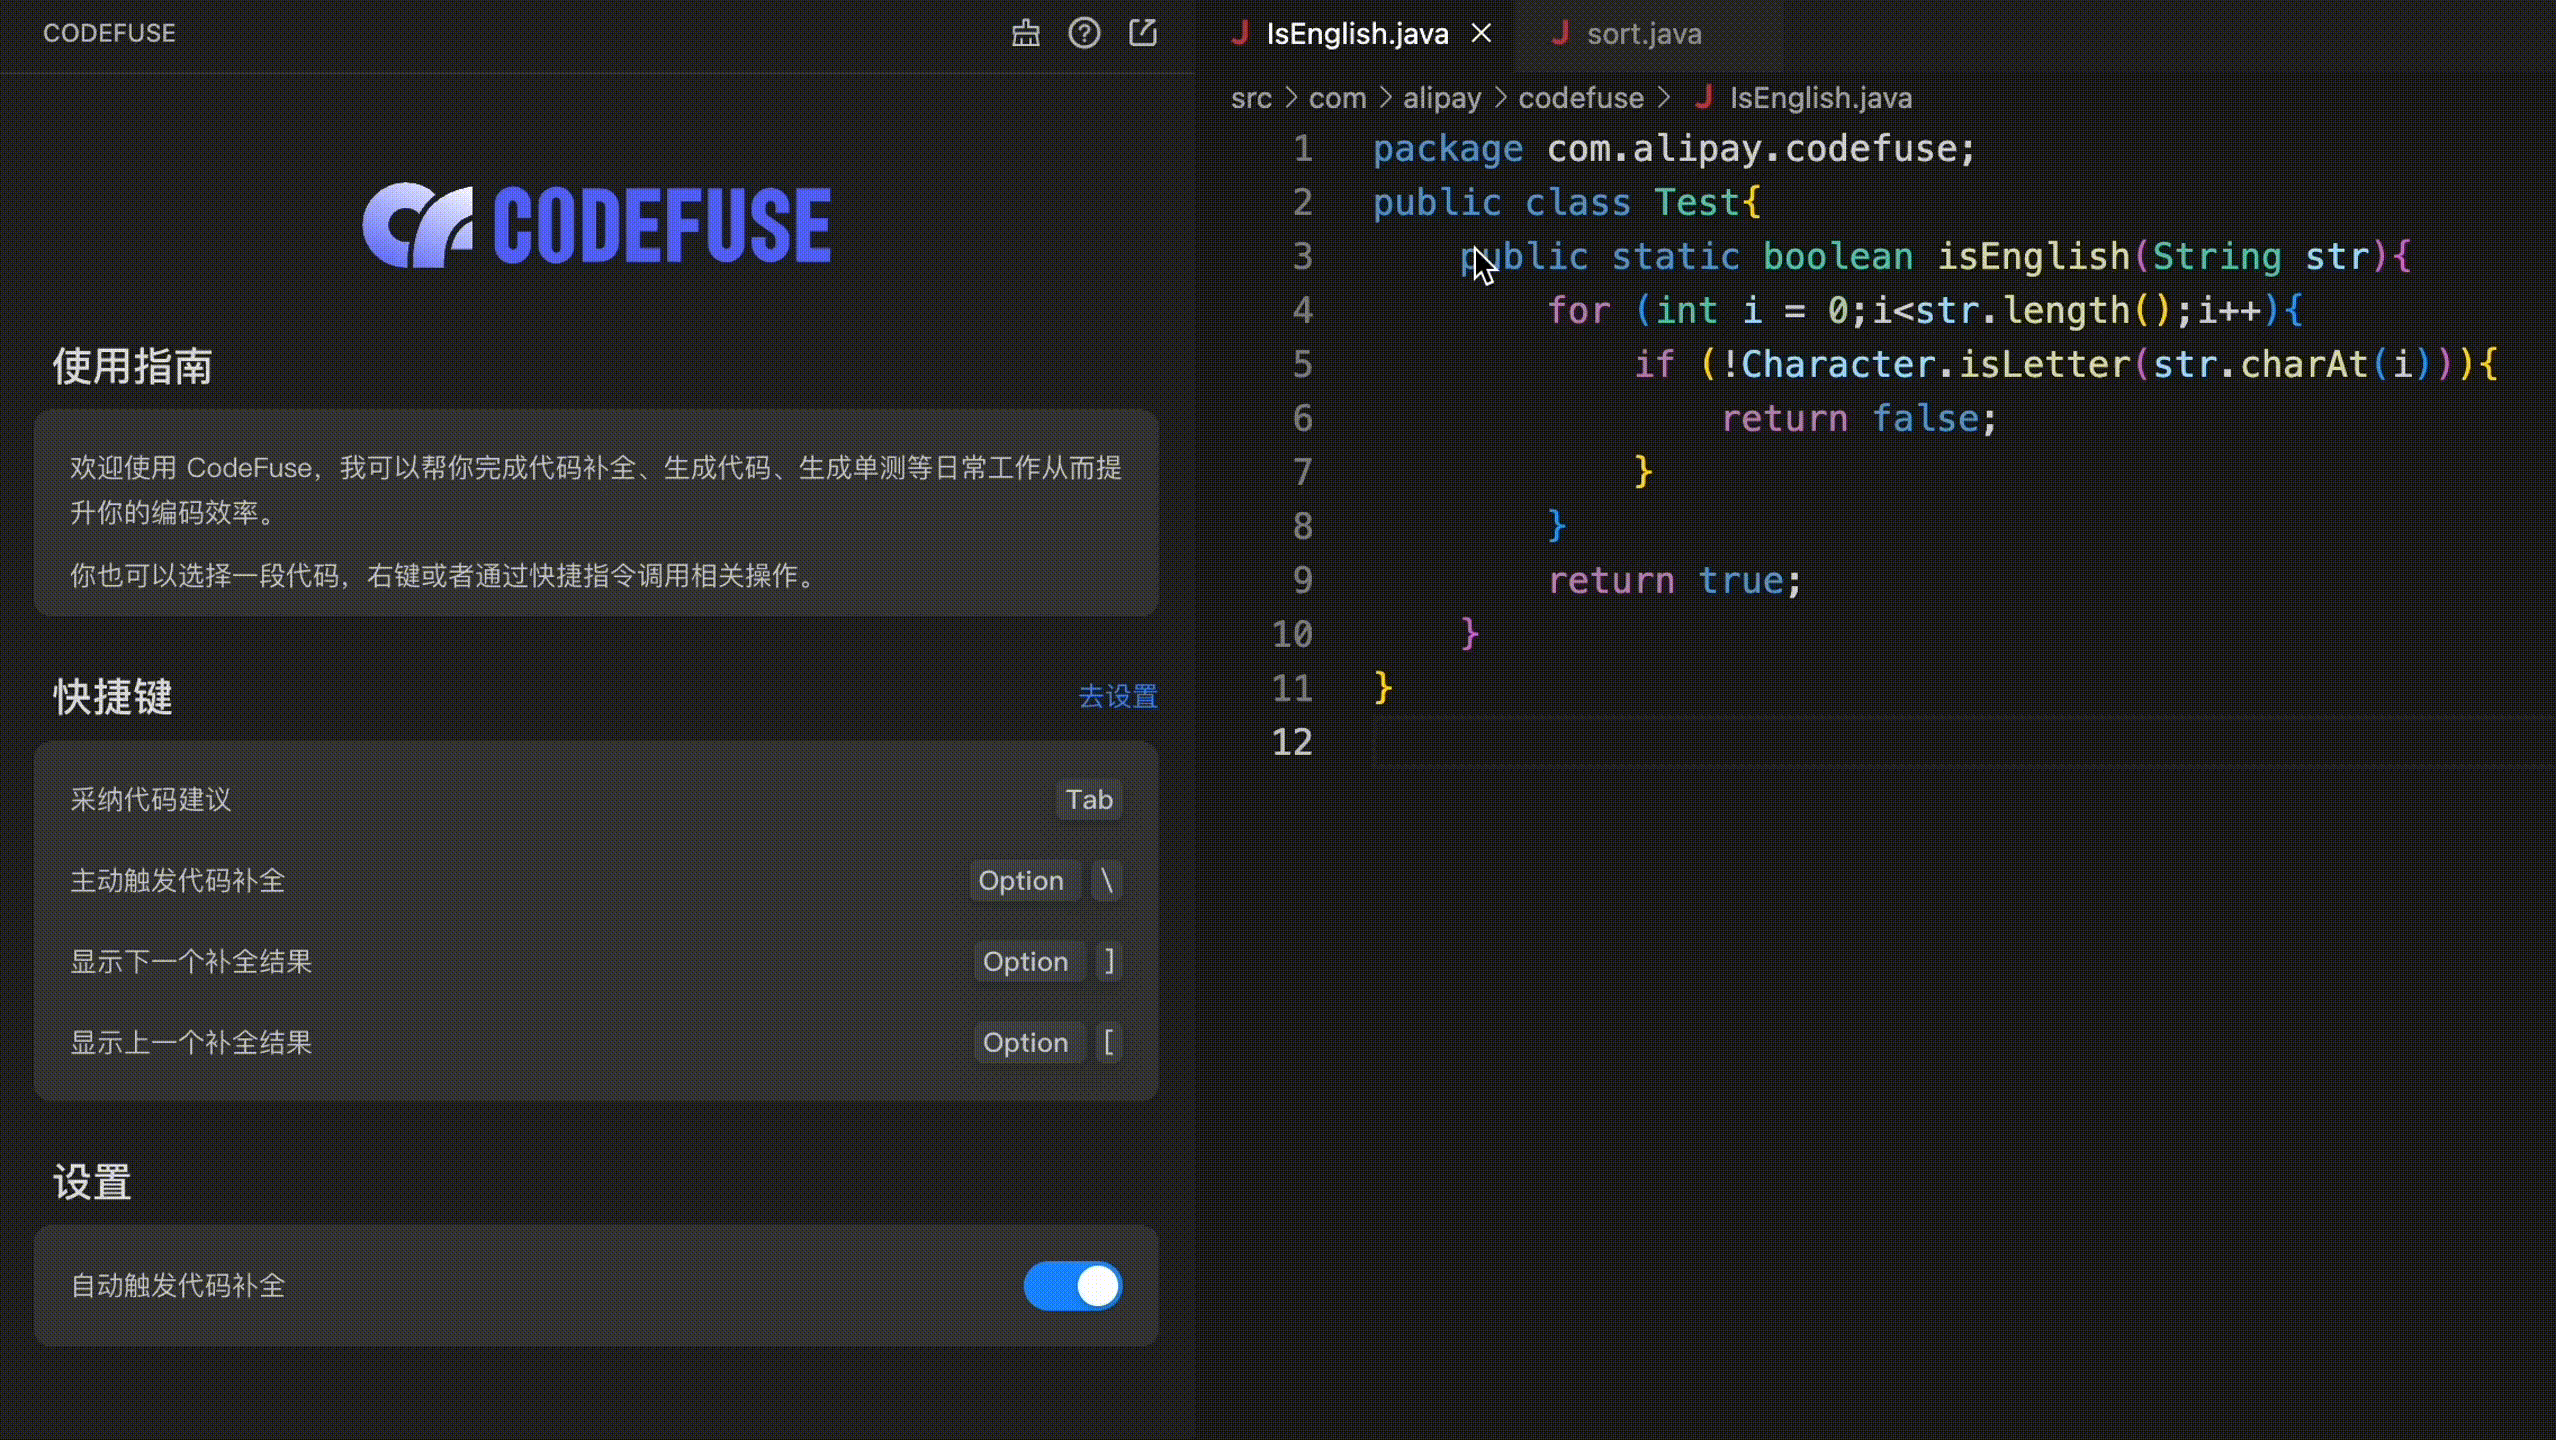Open the 去设置 shortcut settings link
2556x1440 pixels.
pos(1117,696)
